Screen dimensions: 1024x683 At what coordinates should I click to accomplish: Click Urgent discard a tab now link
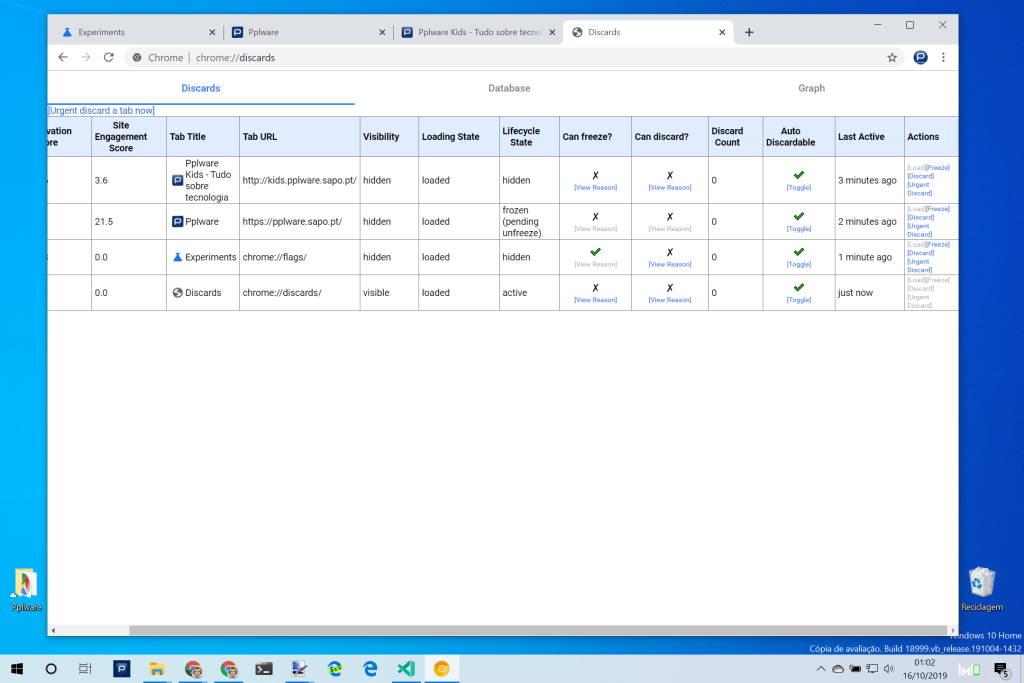(102, 110)
